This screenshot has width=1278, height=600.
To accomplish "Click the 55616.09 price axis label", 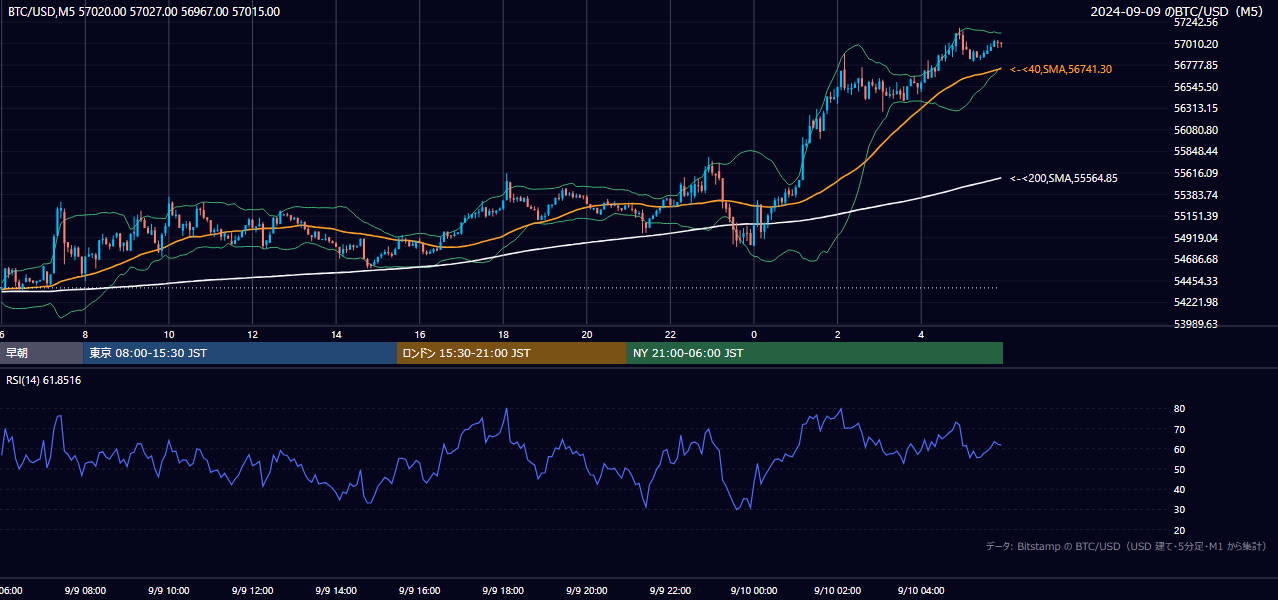I will point(1196,173).
